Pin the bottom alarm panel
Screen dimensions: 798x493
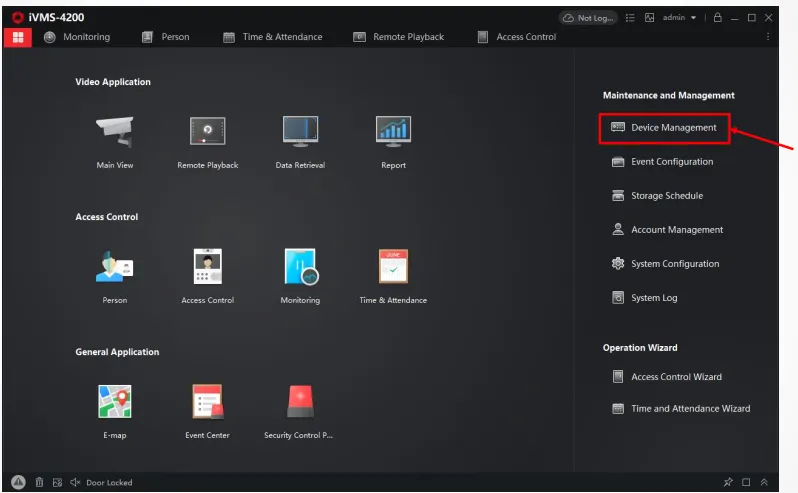[728, 482]
